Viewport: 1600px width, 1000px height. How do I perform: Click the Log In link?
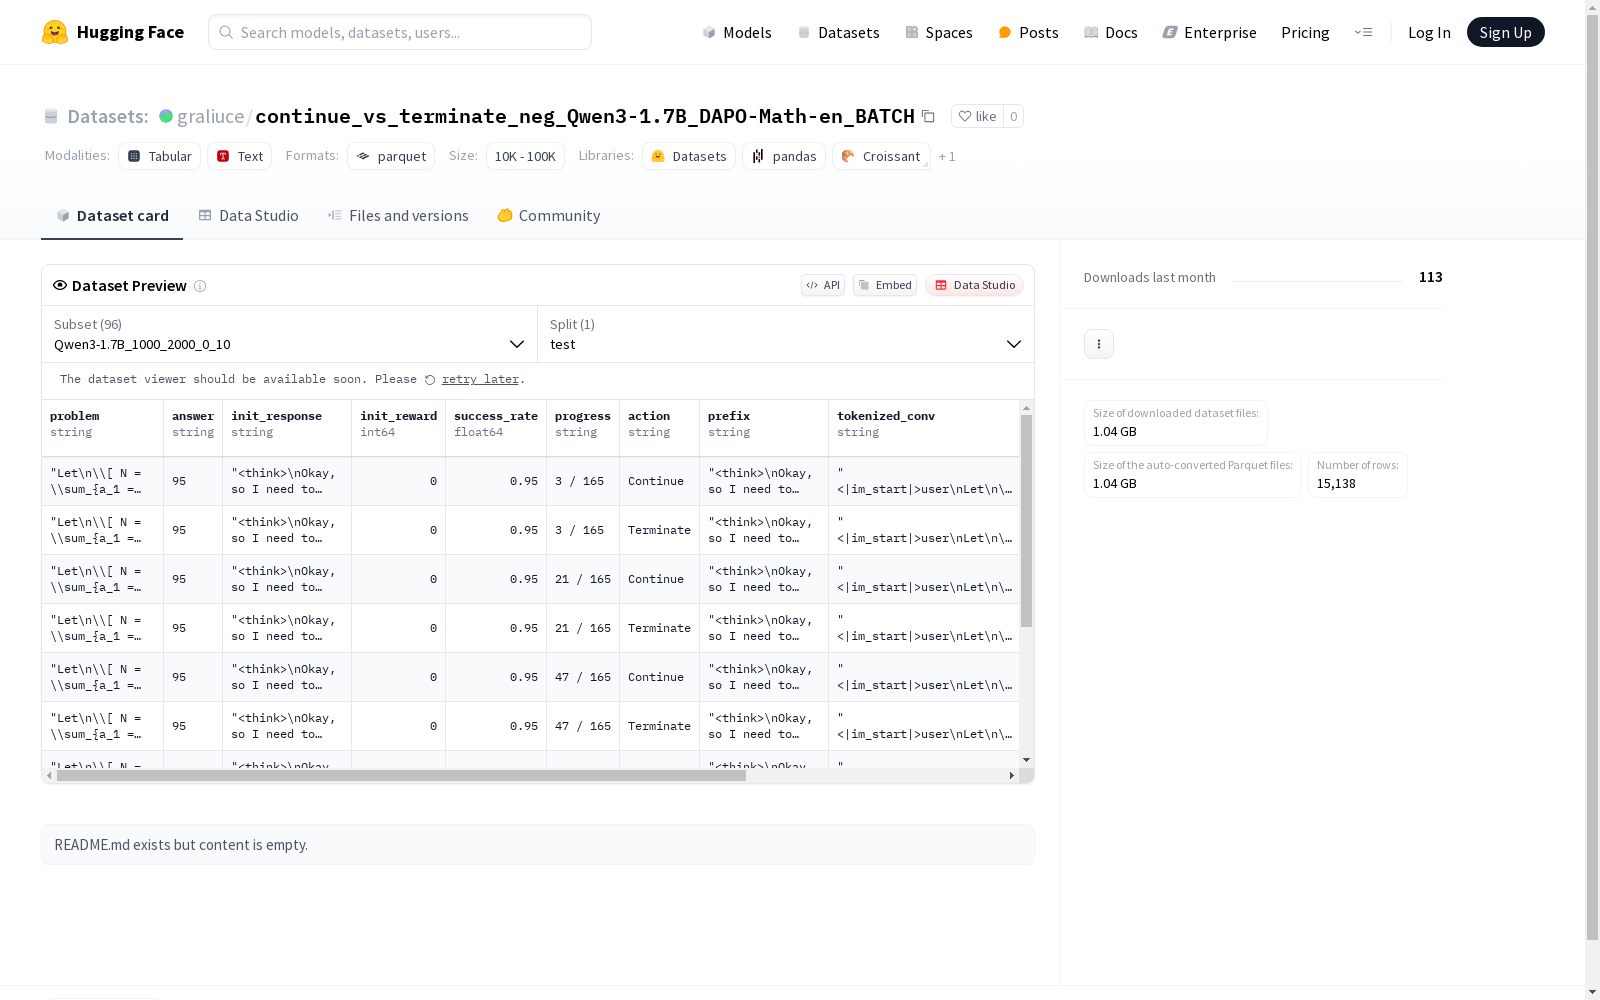click(x=1429, y=32)
